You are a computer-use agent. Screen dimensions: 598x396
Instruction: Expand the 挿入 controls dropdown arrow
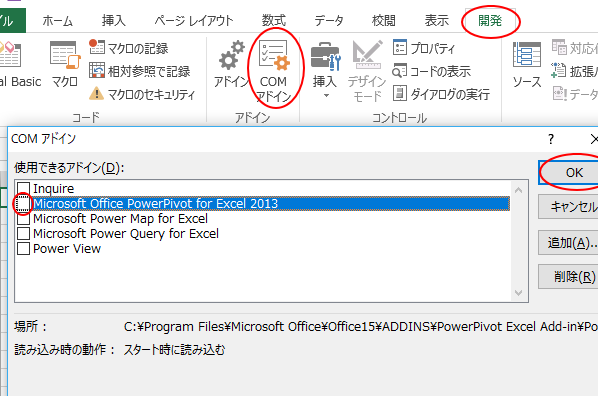coord(326,96)
